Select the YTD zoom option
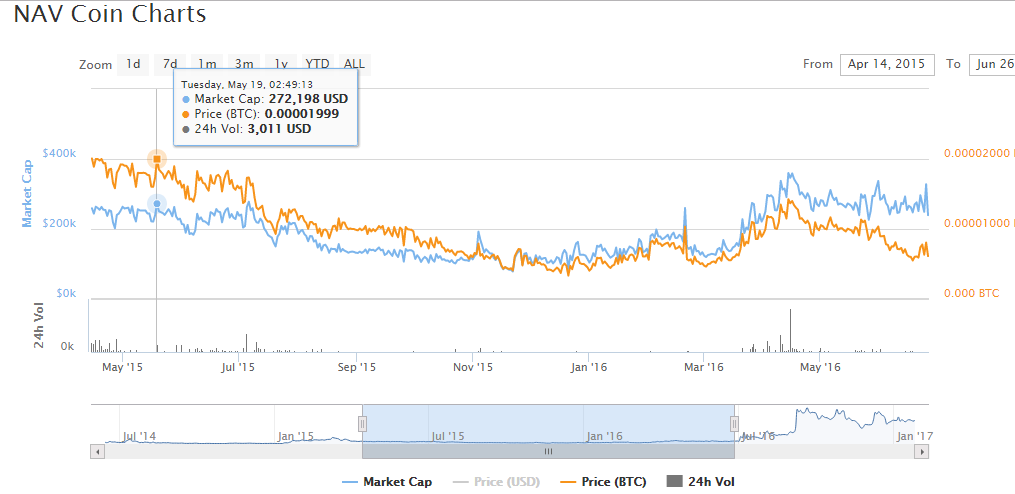Viewport: 1015px width, 494px height. [x=317, y=64]
